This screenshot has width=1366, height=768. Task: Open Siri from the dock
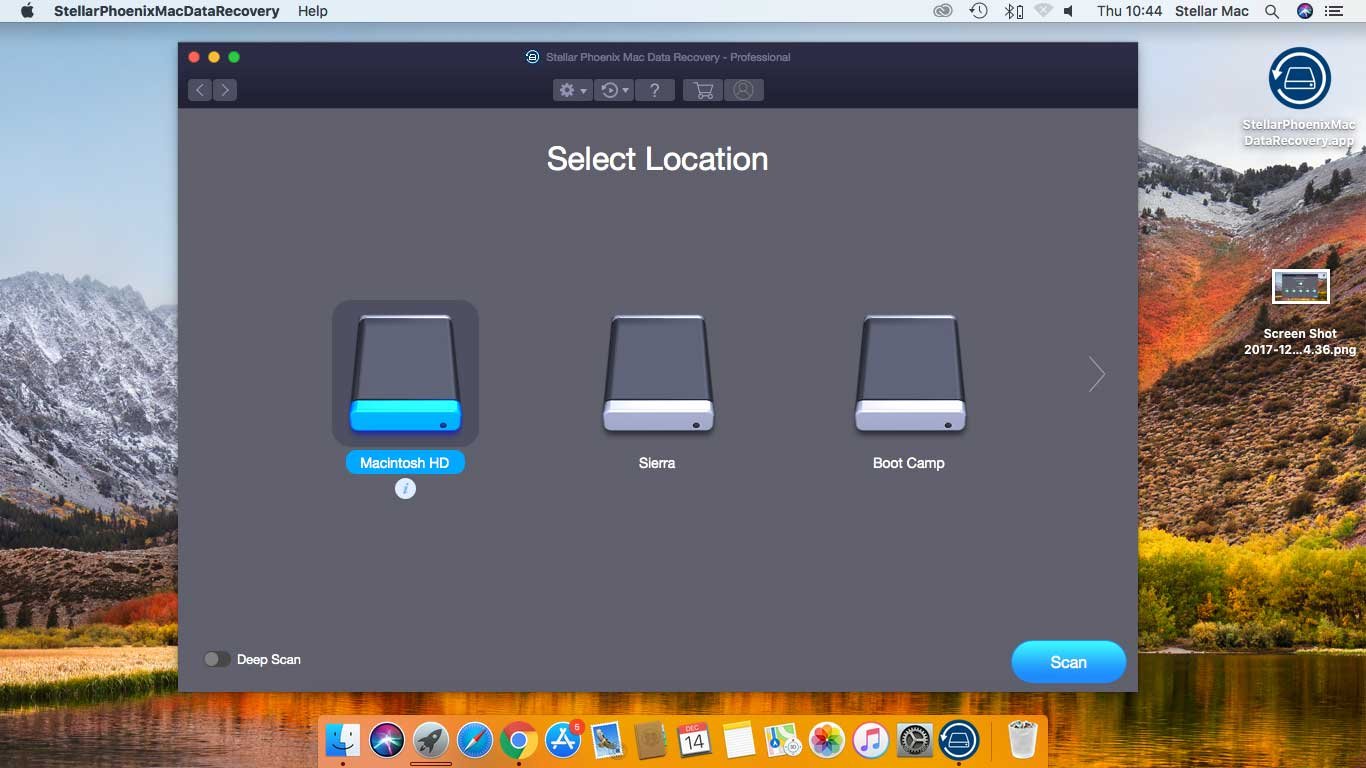pyautogui.click(x=387, y=740)
